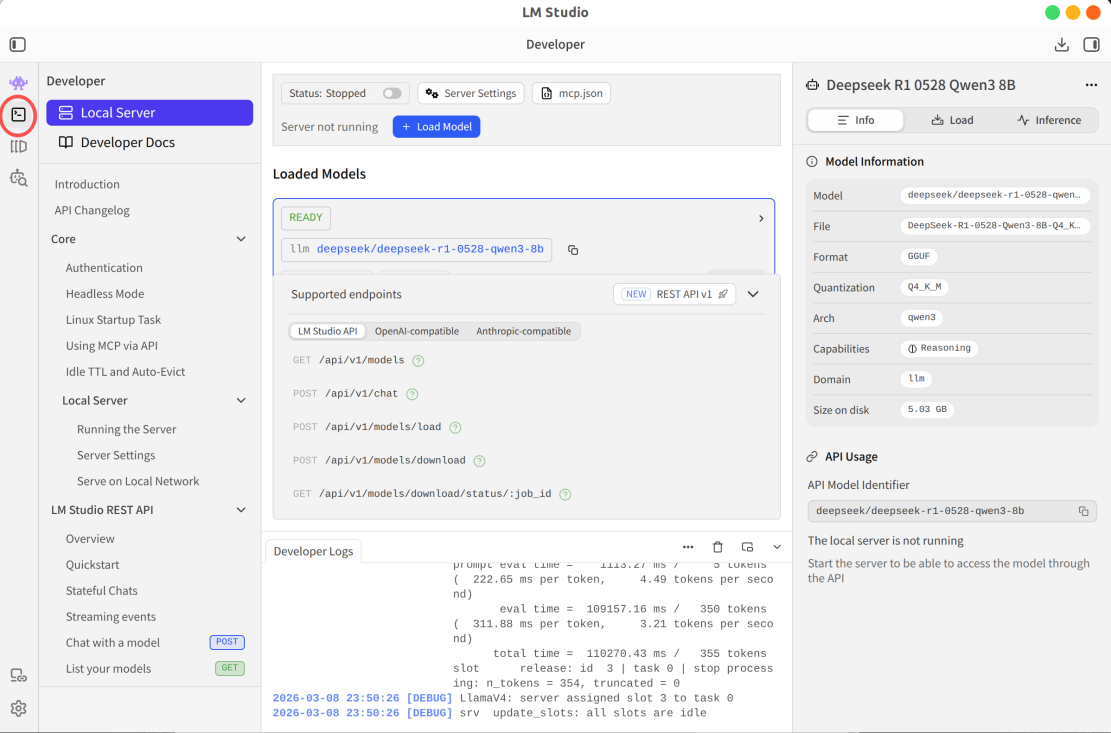Viewport: 1111px width, 733px height.
Task: Clear developer logs with trash icon
Action: point(718,547)
